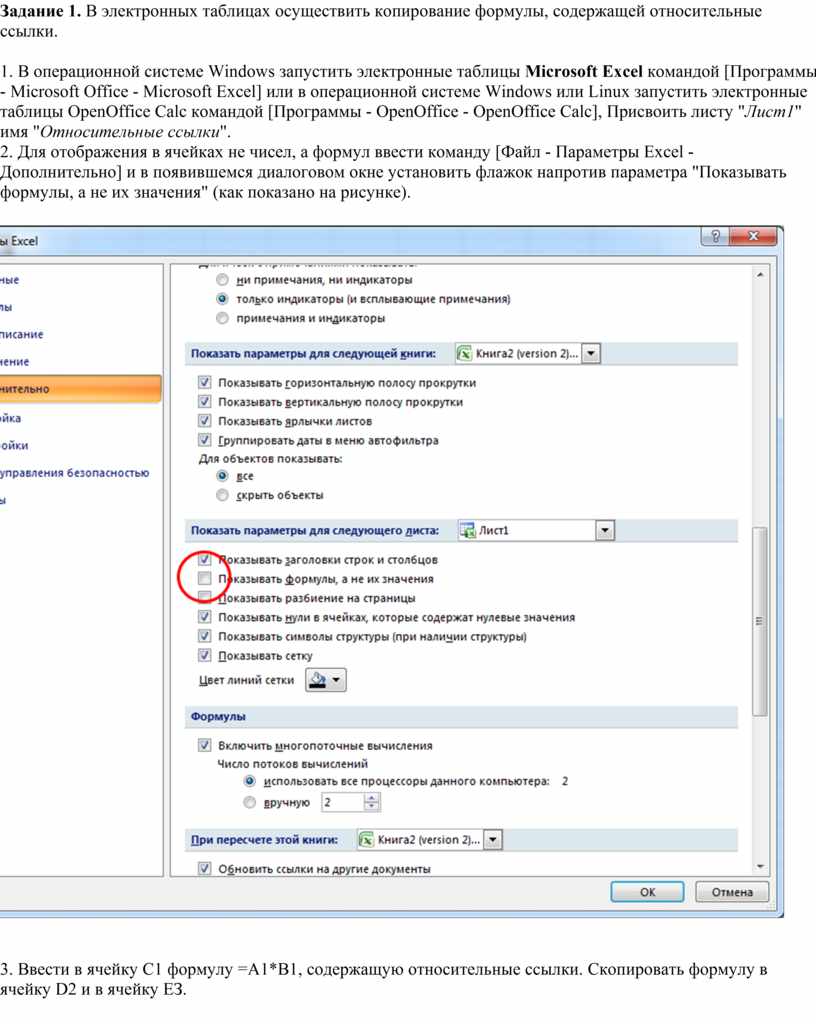Toggle 'Показывать ярлычки листов' checkbox
This screenshot has height=1024, width=816.
pyautogui.click(x=204, y=421)
